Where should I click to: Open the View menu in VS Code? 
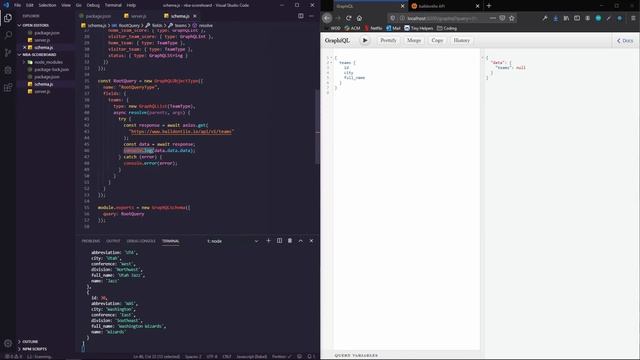click(x=66, y=5)
